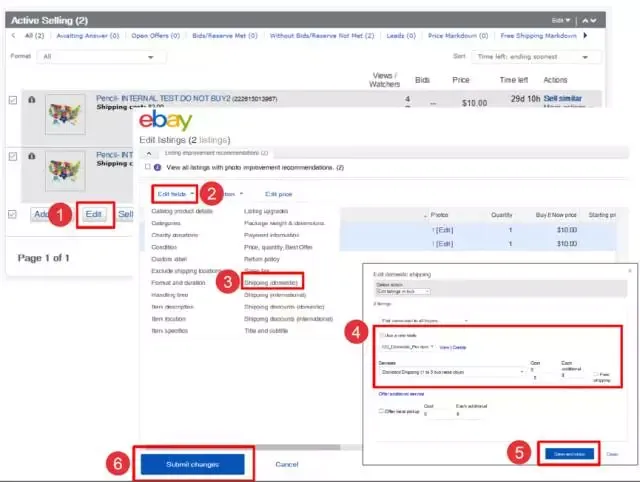Choose Payment information menu item
Screen dimensions: 640x482
click(x=271, y=235)
